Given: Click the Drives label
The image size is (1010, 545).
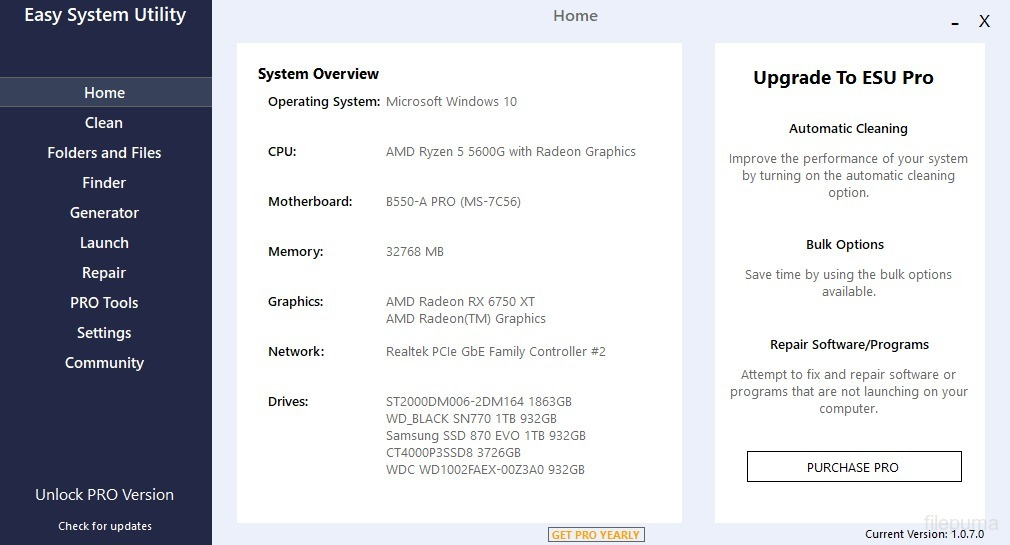Looking at the screenshot, I should coord(288,401).
